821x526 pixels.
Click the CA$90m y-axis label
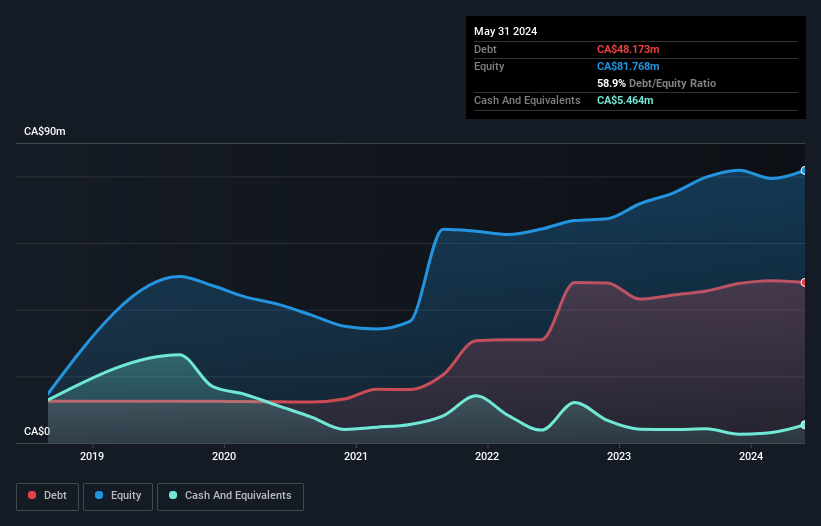click(x=45, y=131)
